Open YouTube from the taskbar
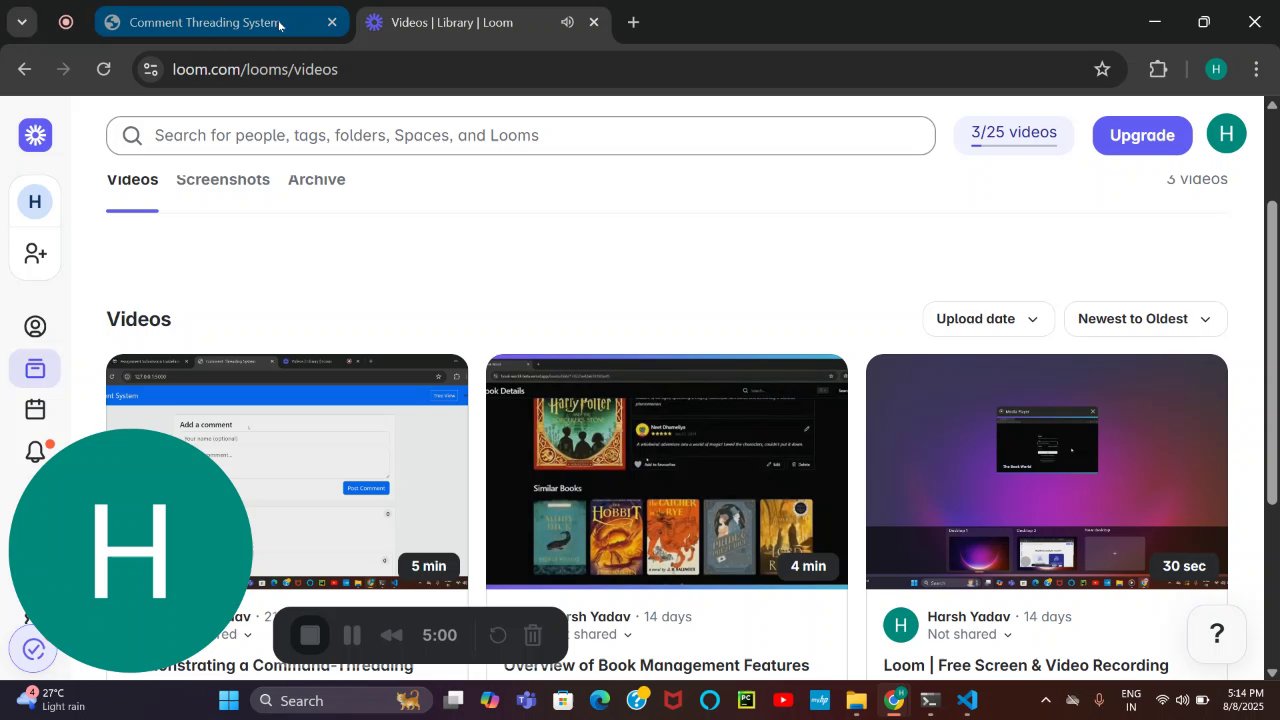This screenshot has width=1280, height=720. click(783, 700)
